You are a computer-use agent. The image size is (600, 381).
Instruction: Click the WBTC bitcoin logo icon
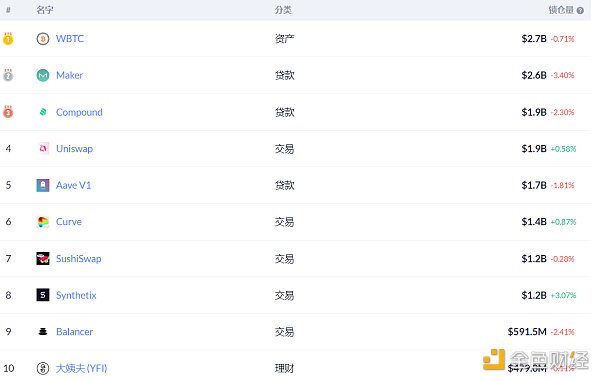pyautogui.click(x=43, y=39)
